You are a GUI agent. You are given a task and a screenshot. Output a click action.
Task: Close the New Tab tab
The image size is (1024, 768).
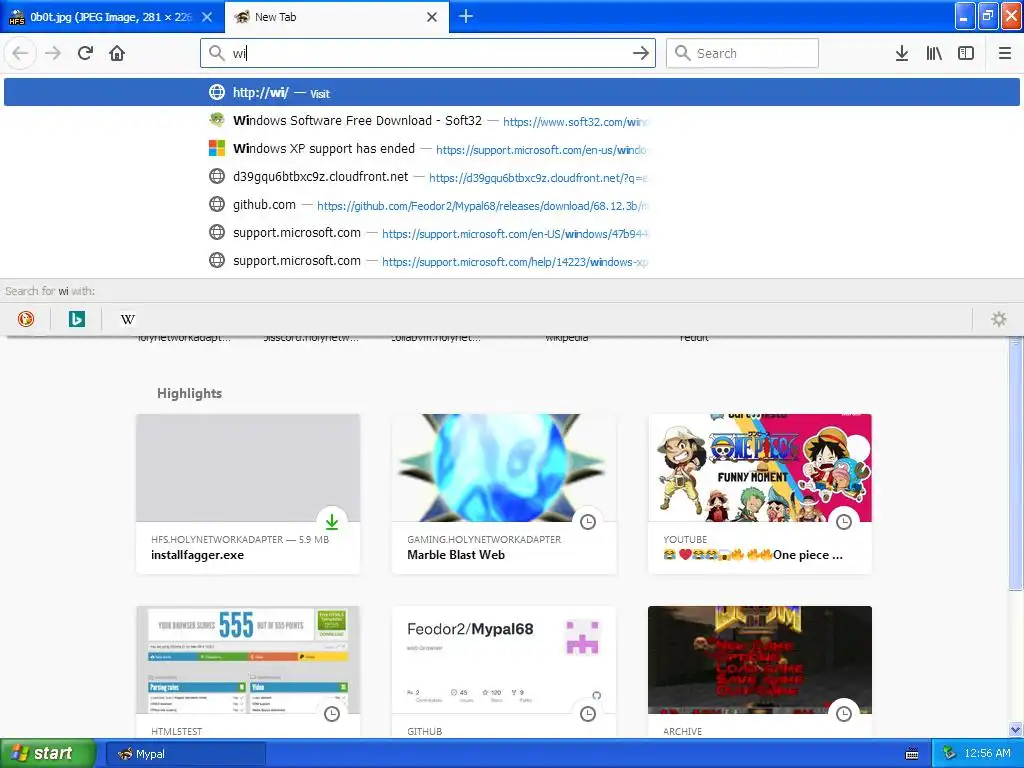432,17
